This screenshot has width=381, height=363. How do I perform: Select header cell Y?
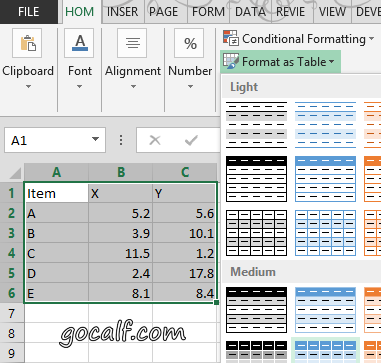(x=185, y=193)
